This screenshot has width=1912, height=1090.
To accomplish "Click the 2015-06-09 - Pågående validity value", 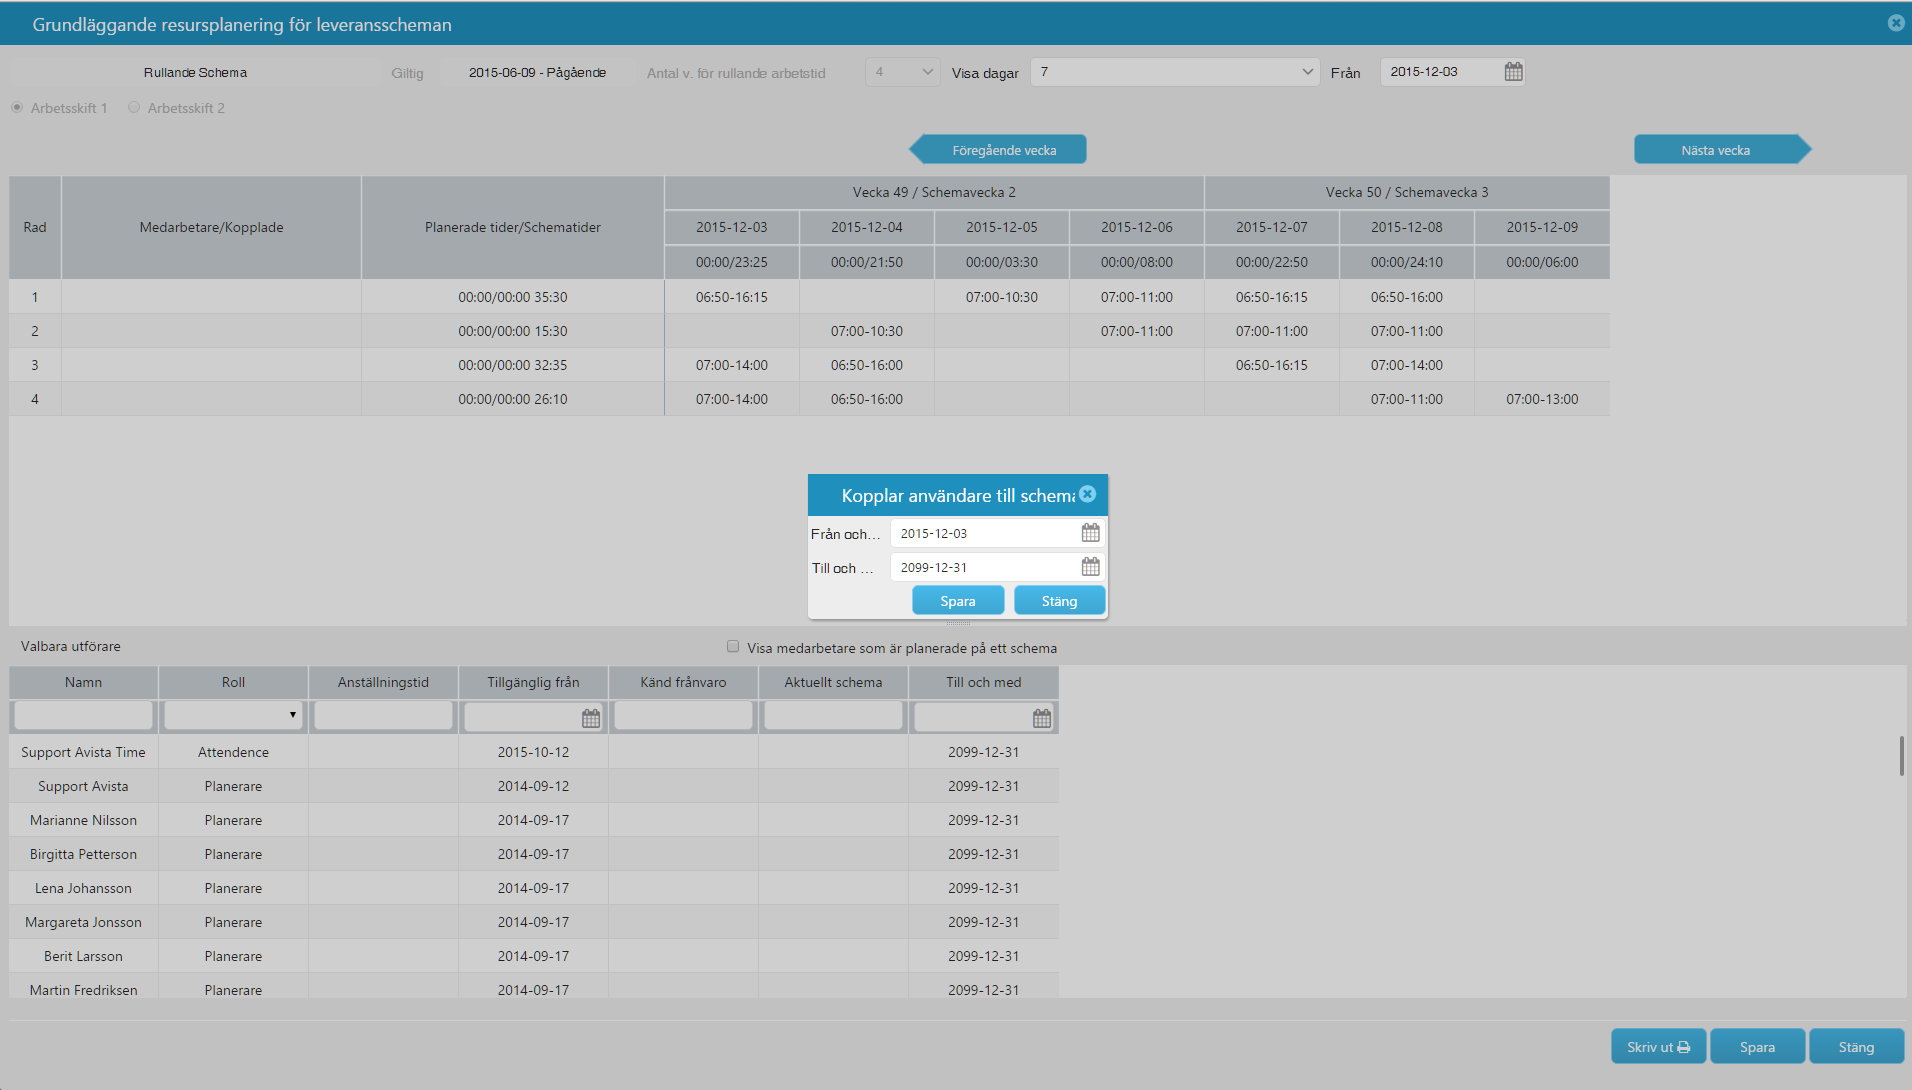I will (537, 72).
